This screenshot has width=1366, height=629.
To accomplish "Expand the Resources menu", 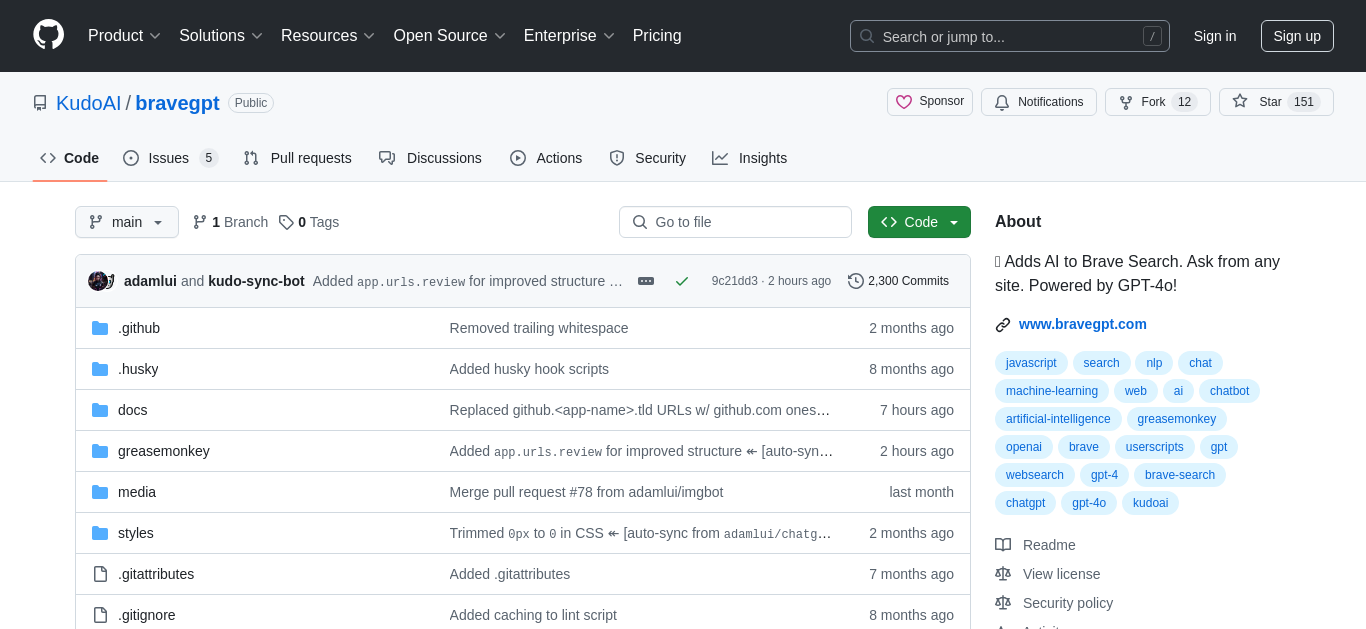I will pos(328,36).
